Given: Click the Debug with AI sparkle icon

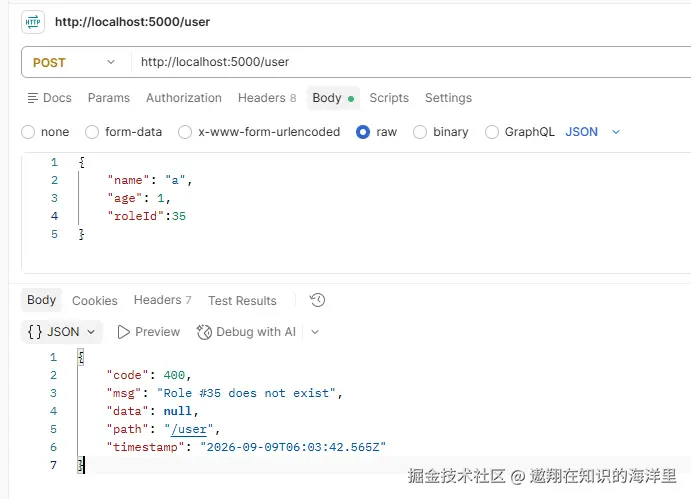Looking at the screenshot, I should coord(204,332).
